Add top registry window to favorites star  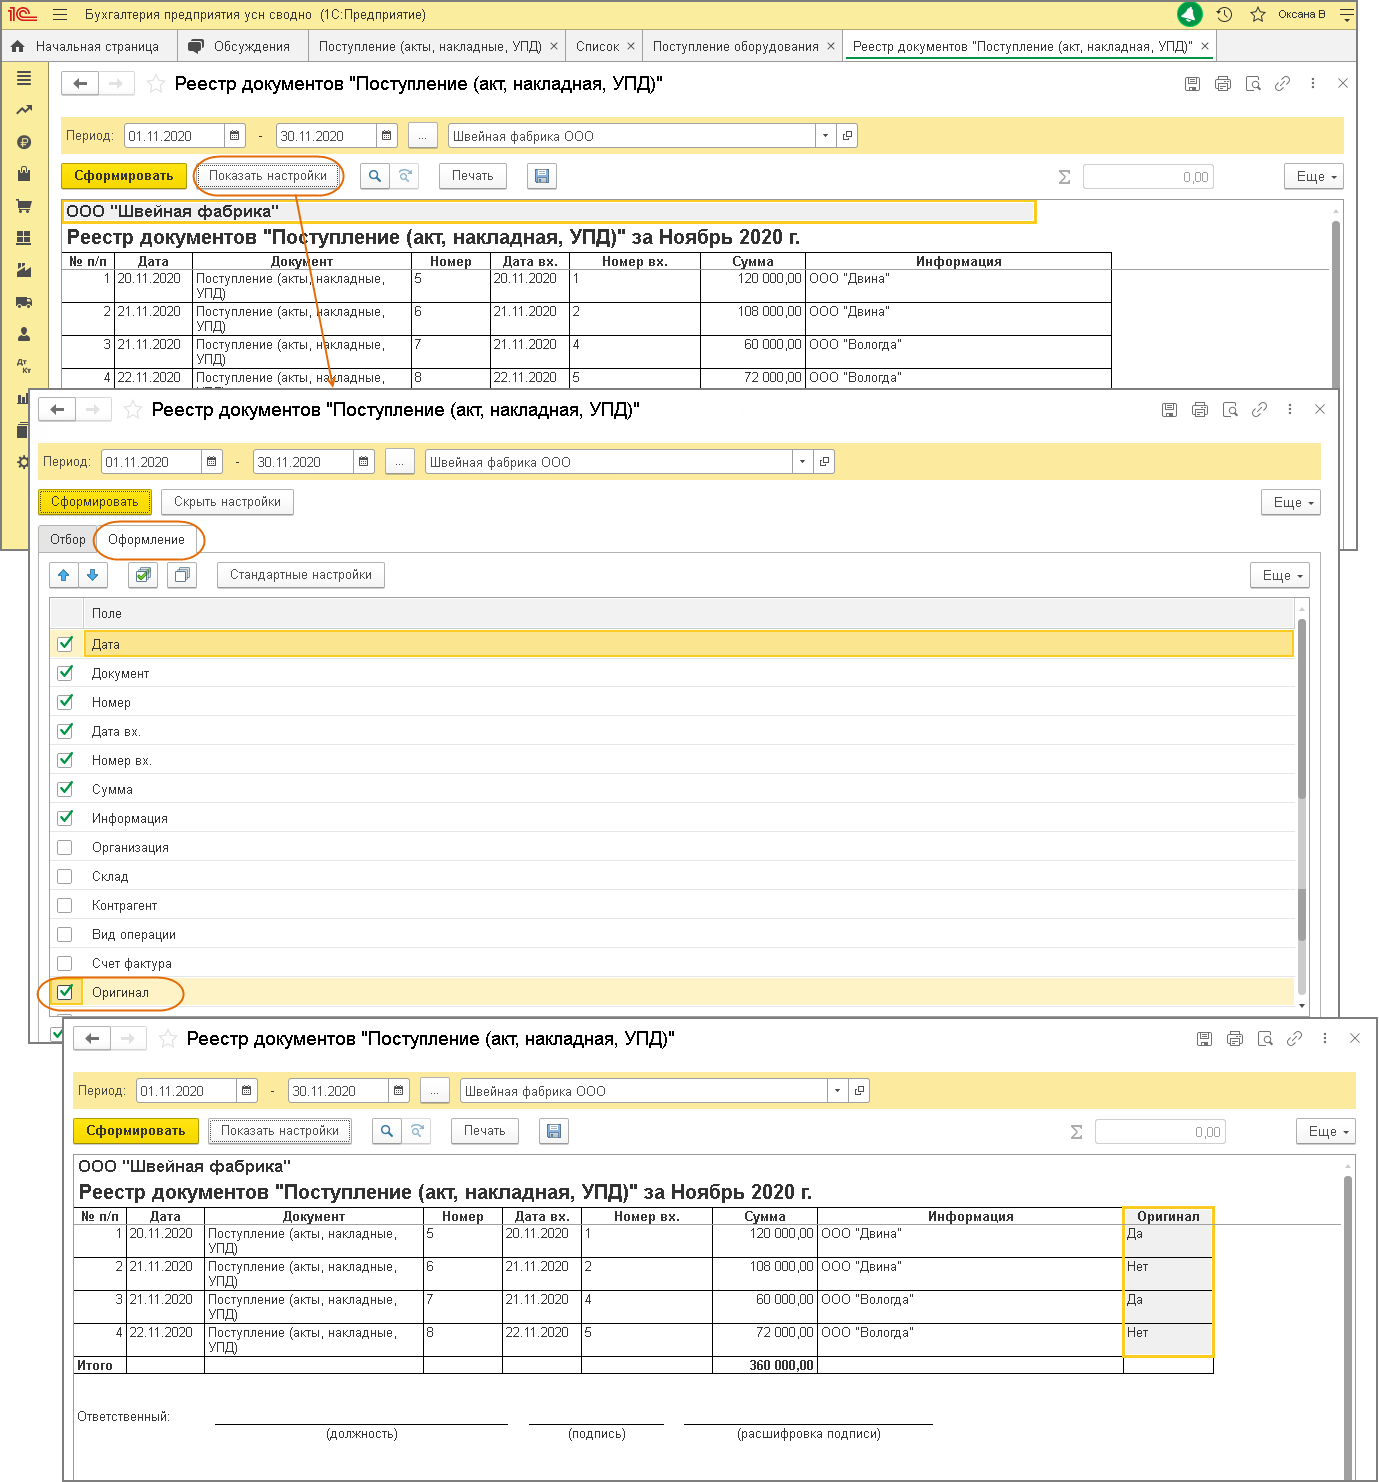pyautogui.click(x=156, y=84)
